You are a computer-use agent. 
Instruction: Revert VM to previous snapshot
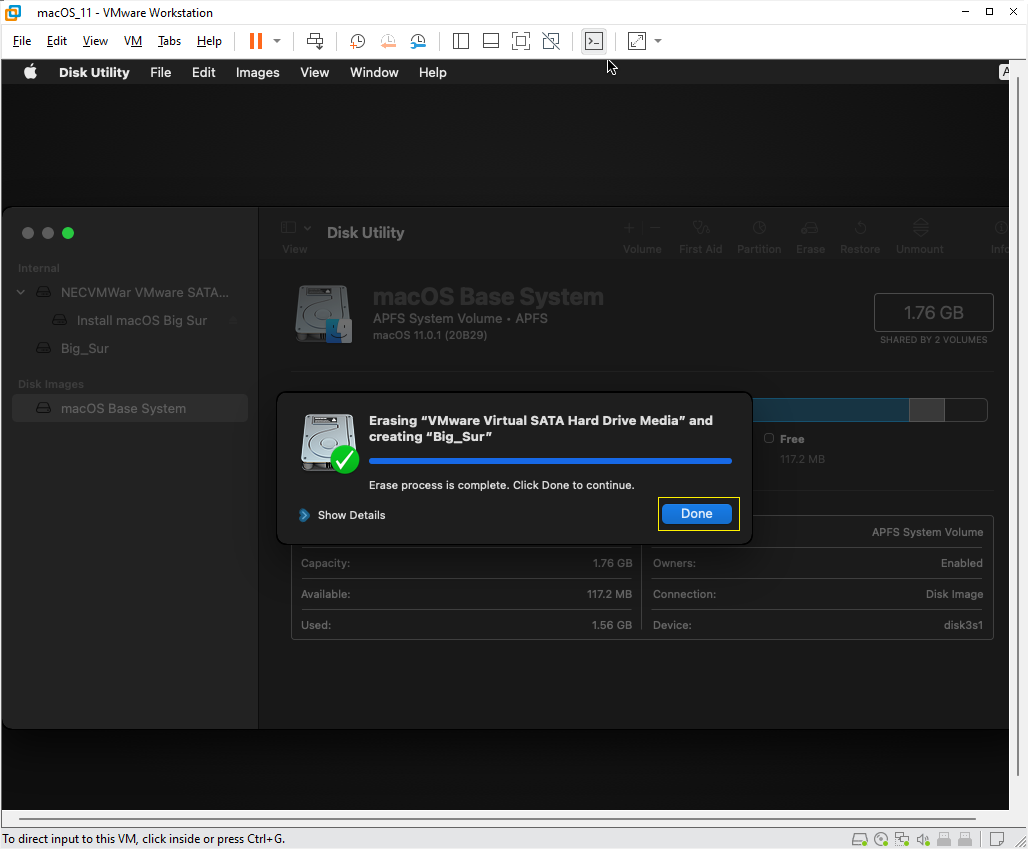388,41
